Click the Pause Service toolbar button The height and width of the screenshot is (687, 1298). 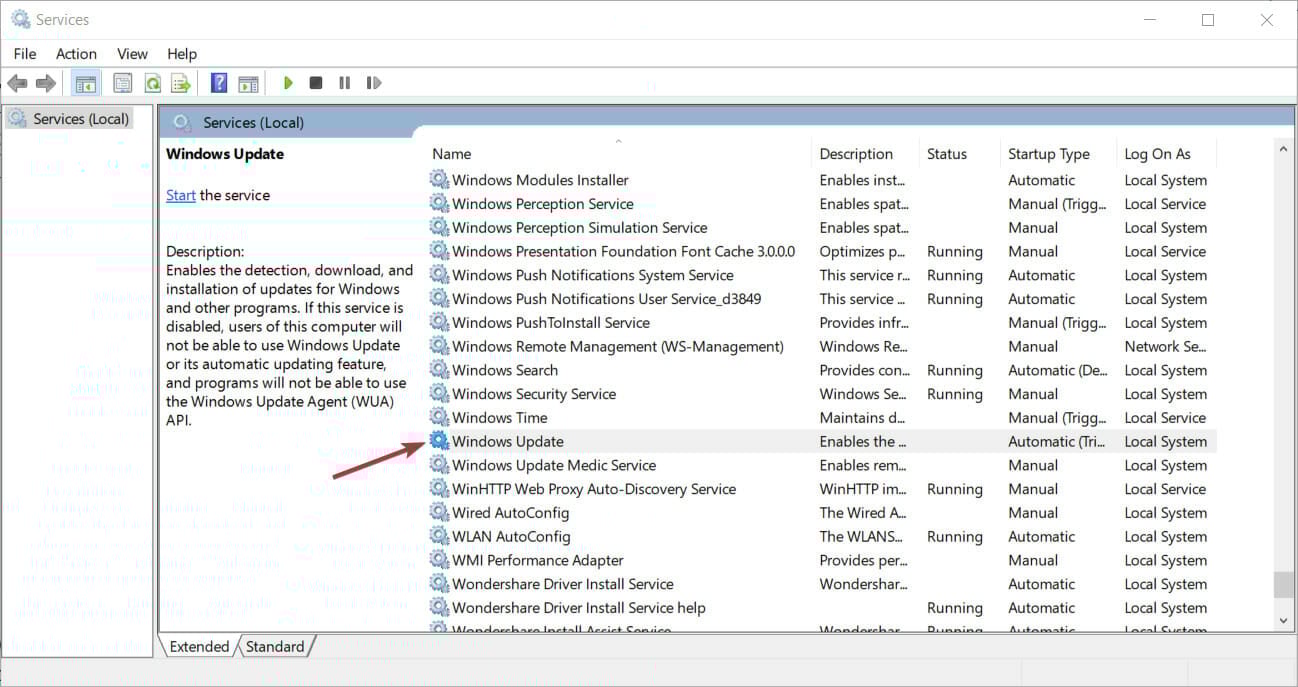345,83
